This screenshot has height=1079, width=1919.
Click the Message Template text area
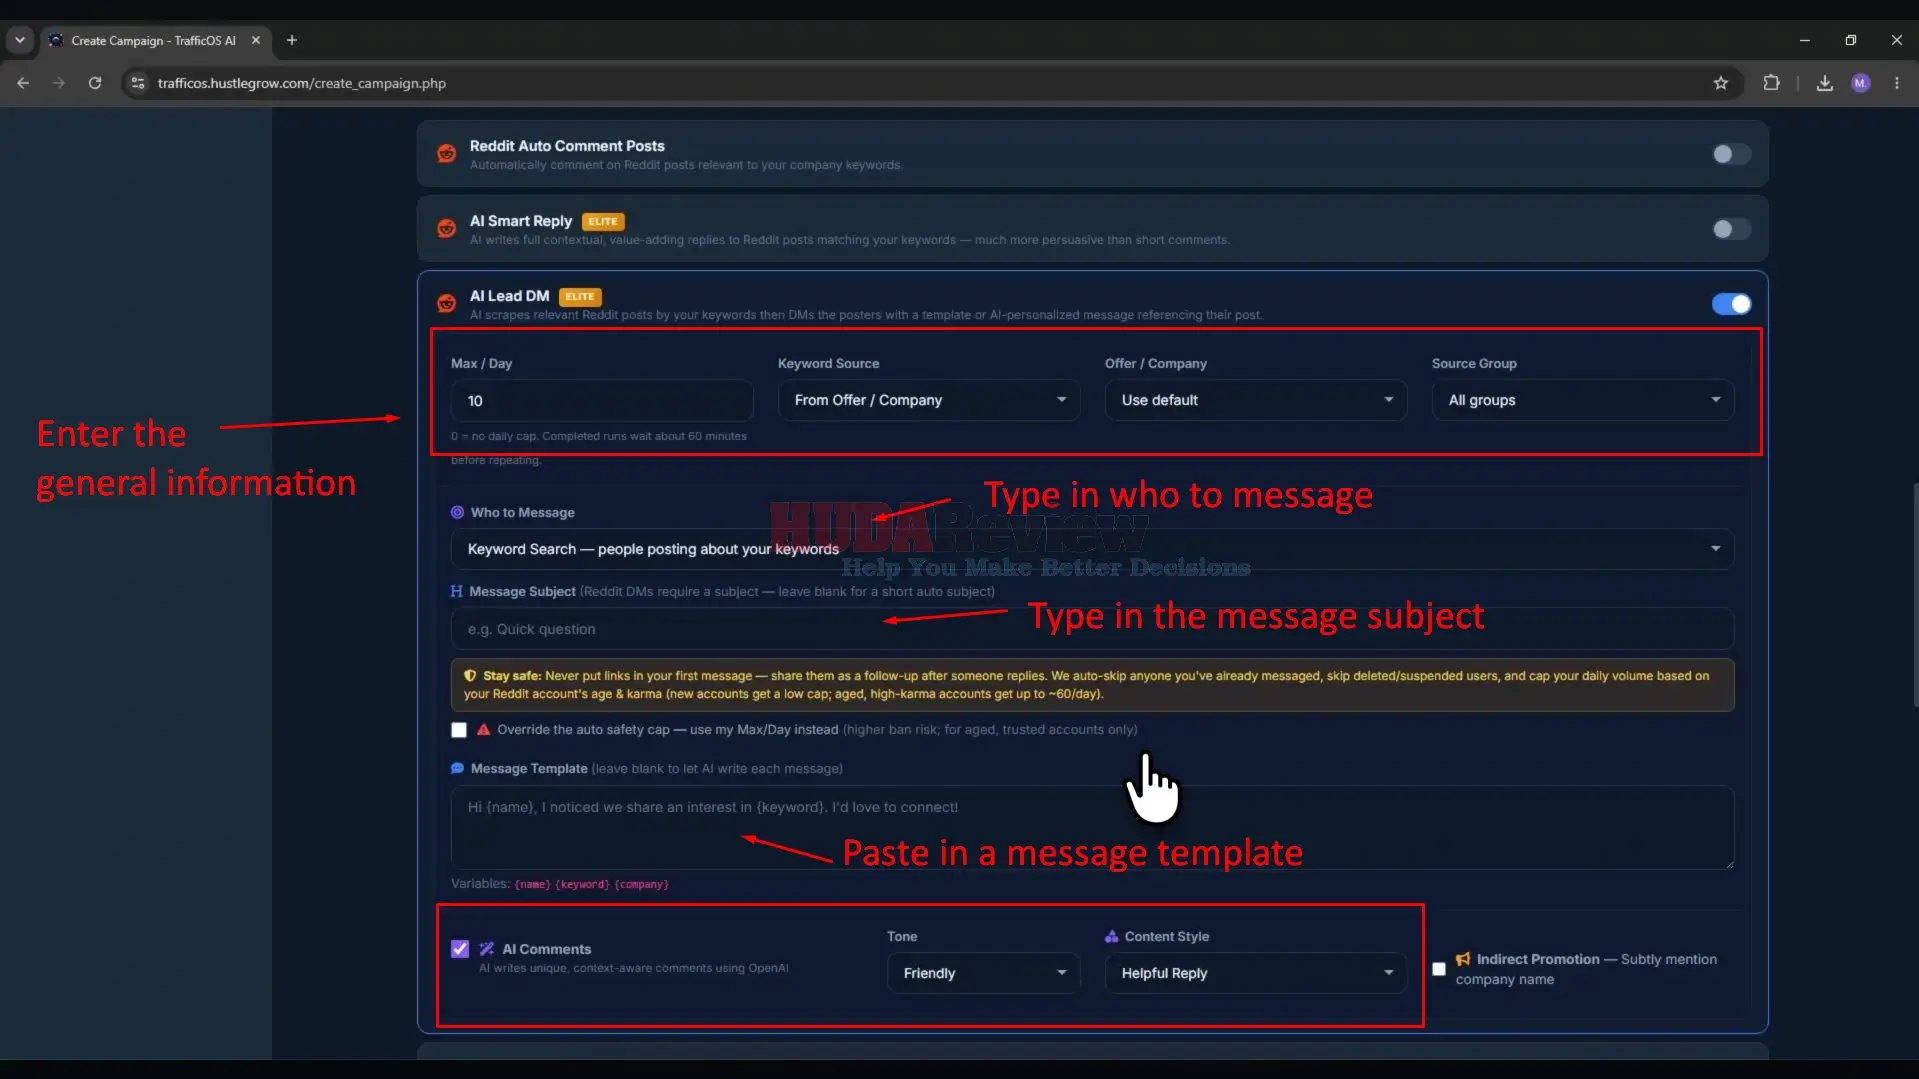(x=1092, y=827)
